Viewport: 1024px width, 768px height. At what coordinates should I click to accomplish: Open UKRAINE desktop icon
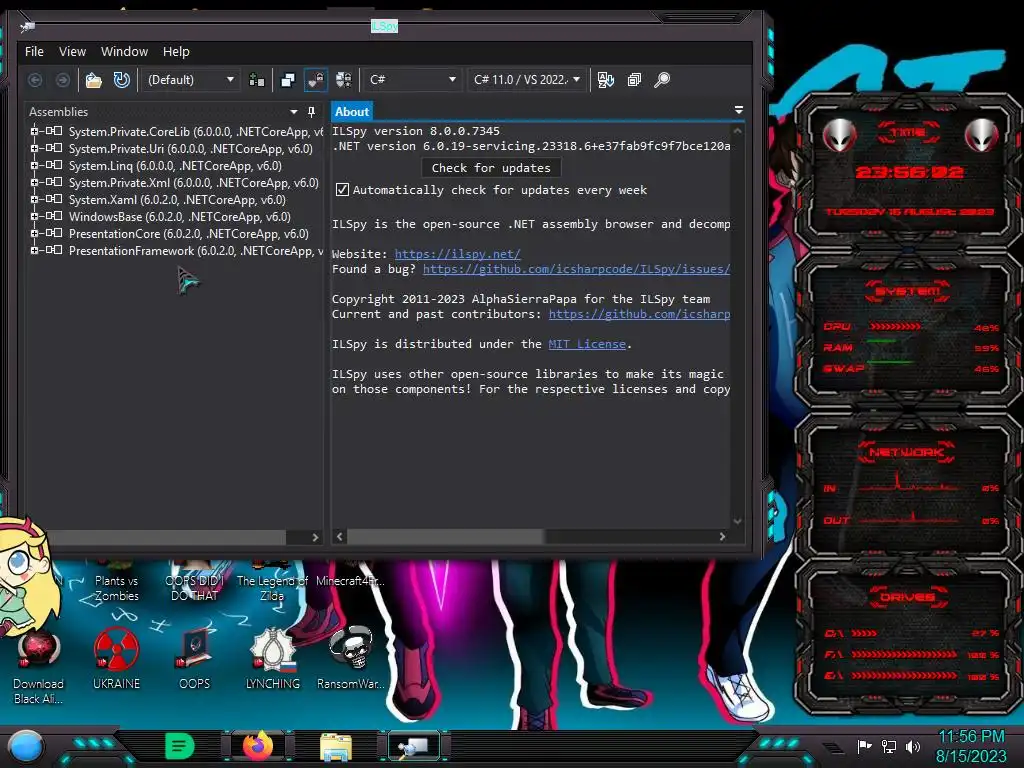pyautogui.click(x=116, y=659)
